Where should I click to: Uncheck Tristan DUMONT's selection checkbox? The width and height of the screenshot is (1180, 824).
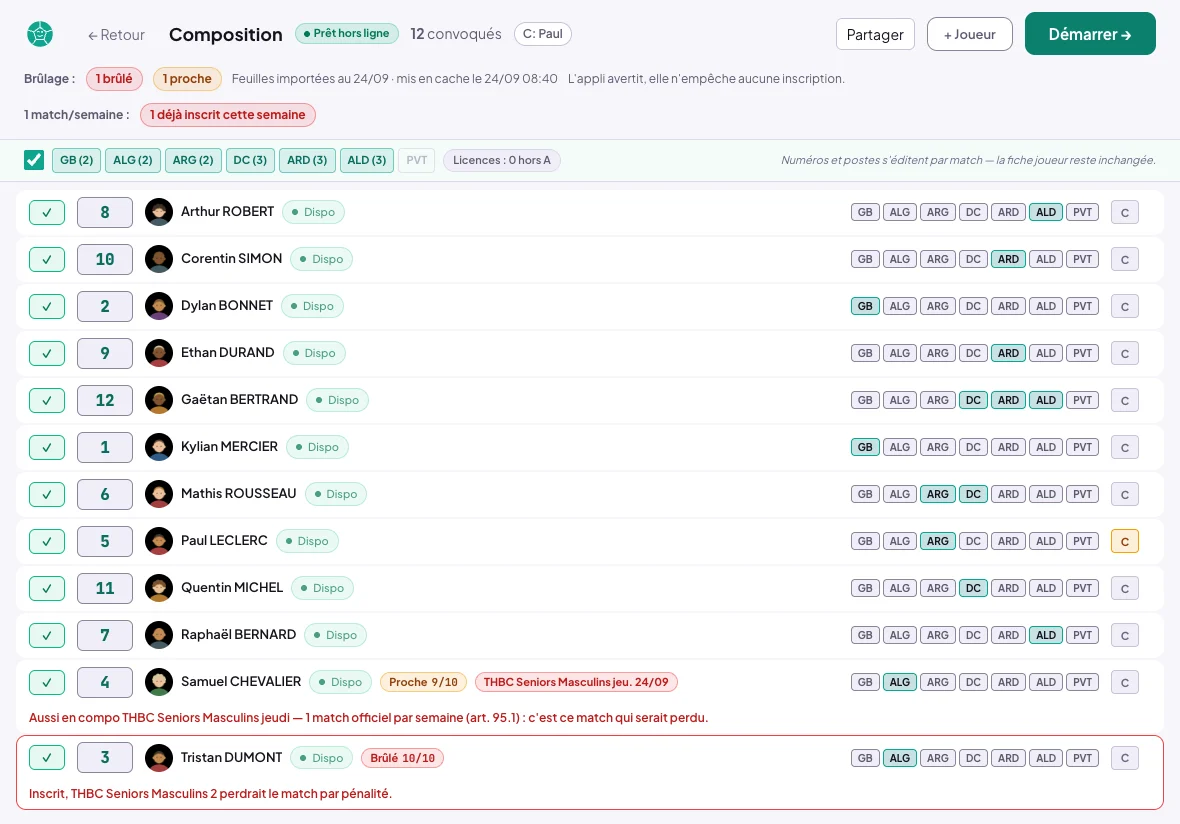(x=47, y=758)
